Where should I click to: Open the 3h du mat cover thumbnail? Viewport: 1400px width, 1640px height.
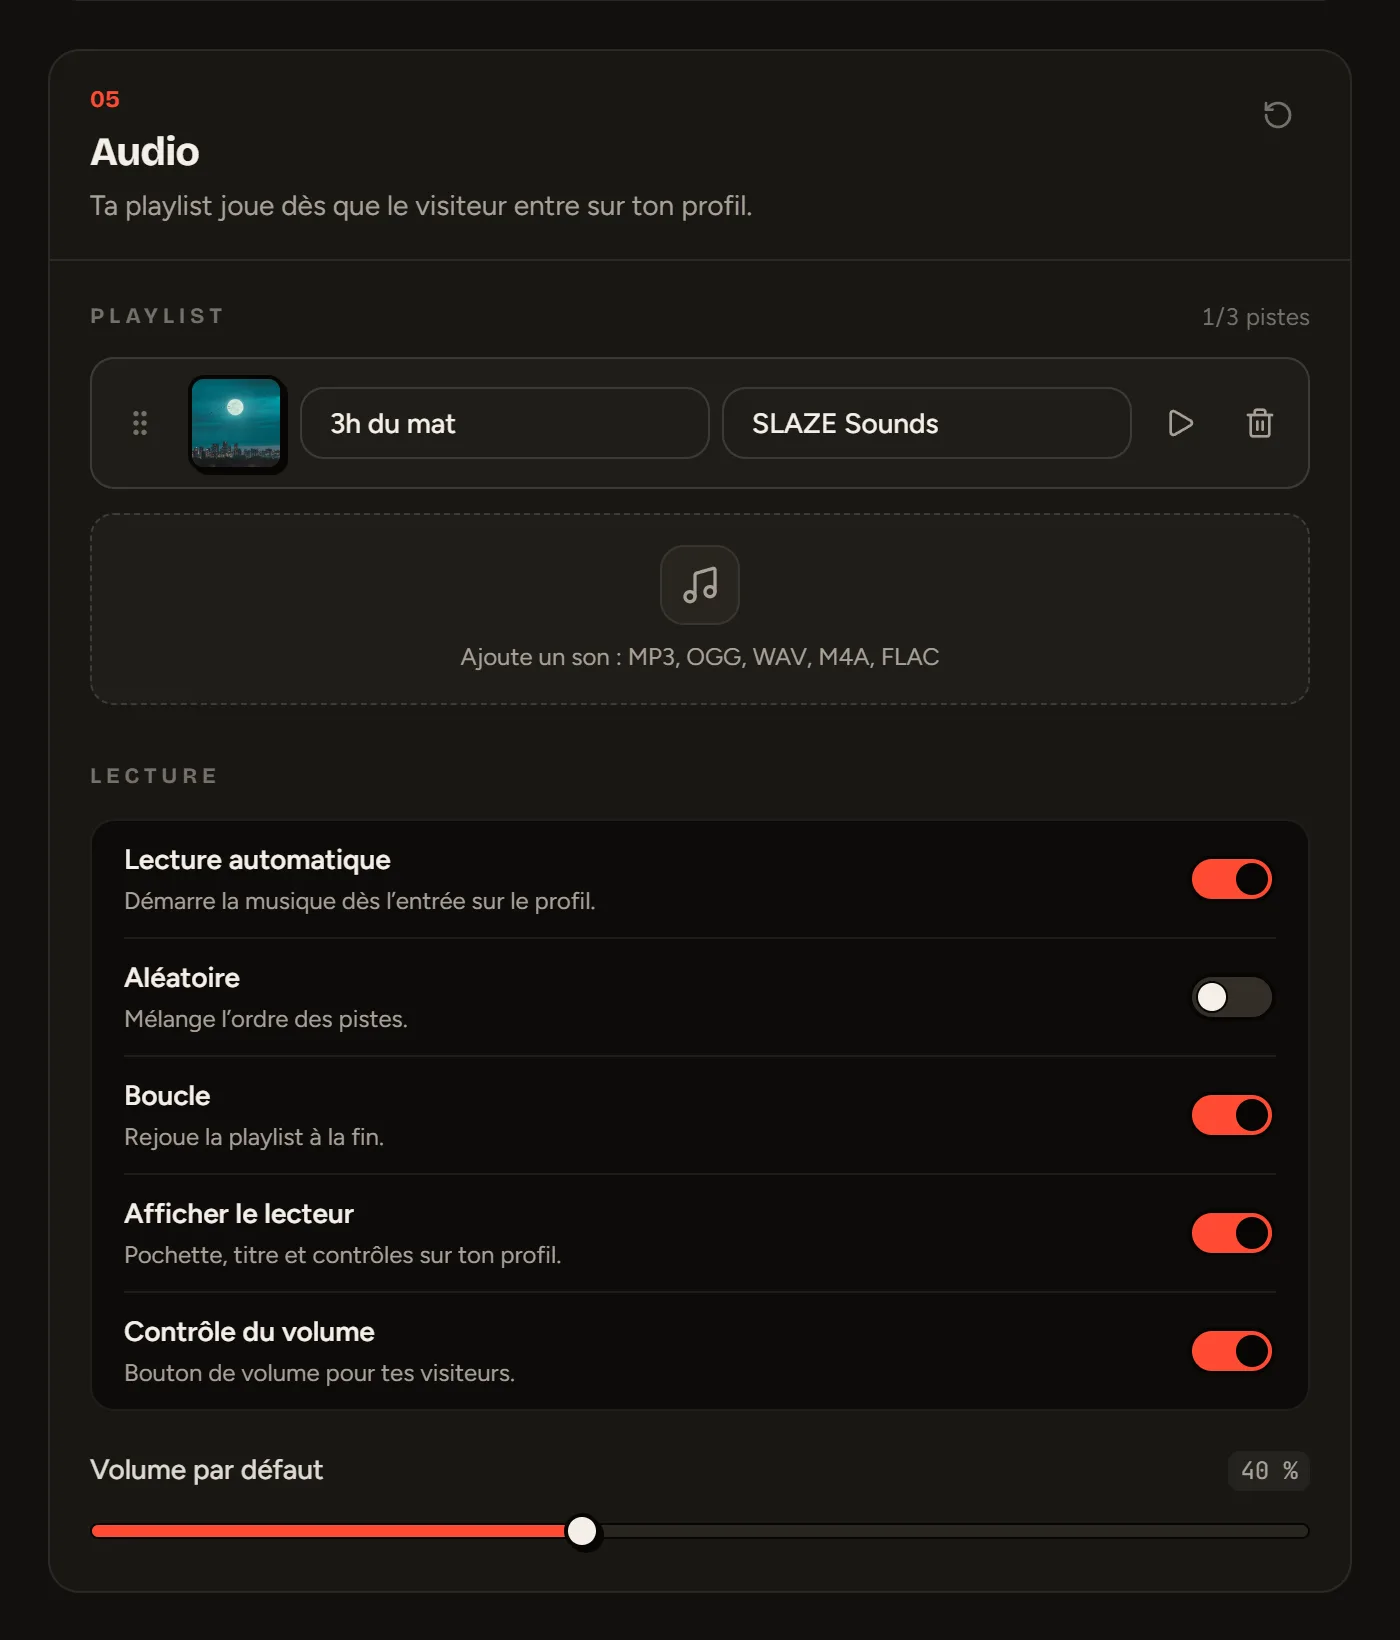pyautogui.click(x=237, y=423)
